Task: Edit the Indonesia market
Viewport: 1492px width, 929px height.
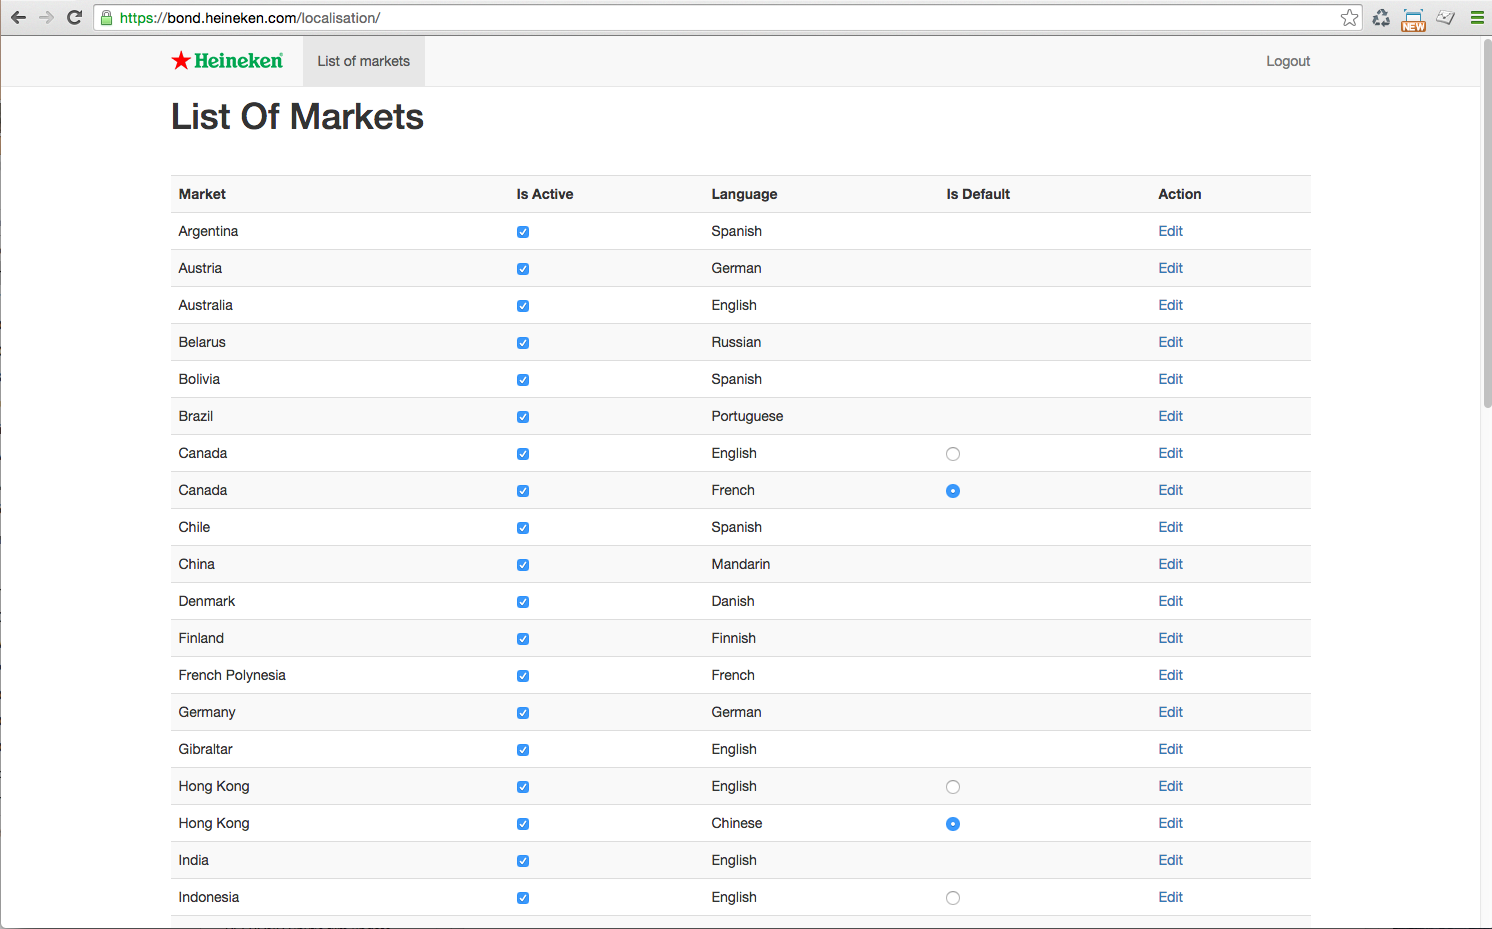Action: point(1170,897)
